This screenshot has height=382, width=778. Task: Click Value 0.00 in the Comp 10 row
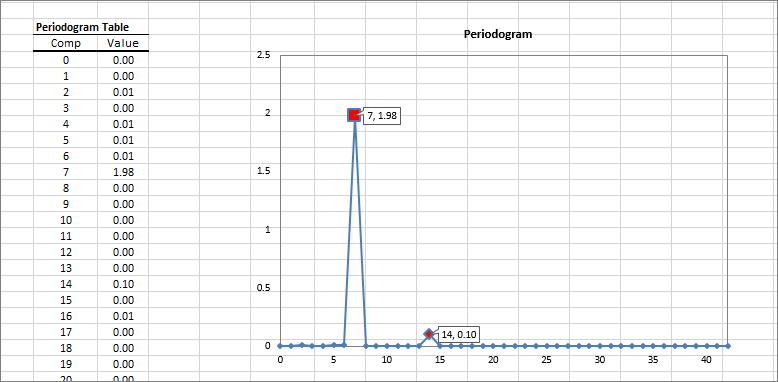pyautogui.click(x=123, y=220)
